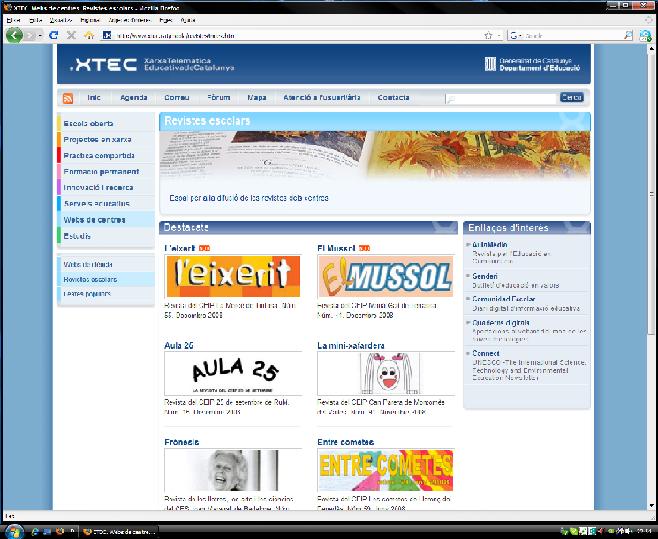Click the Aula 25 magazine title link
The width and height of the screenshot is (658, 539).
(179, 346)
